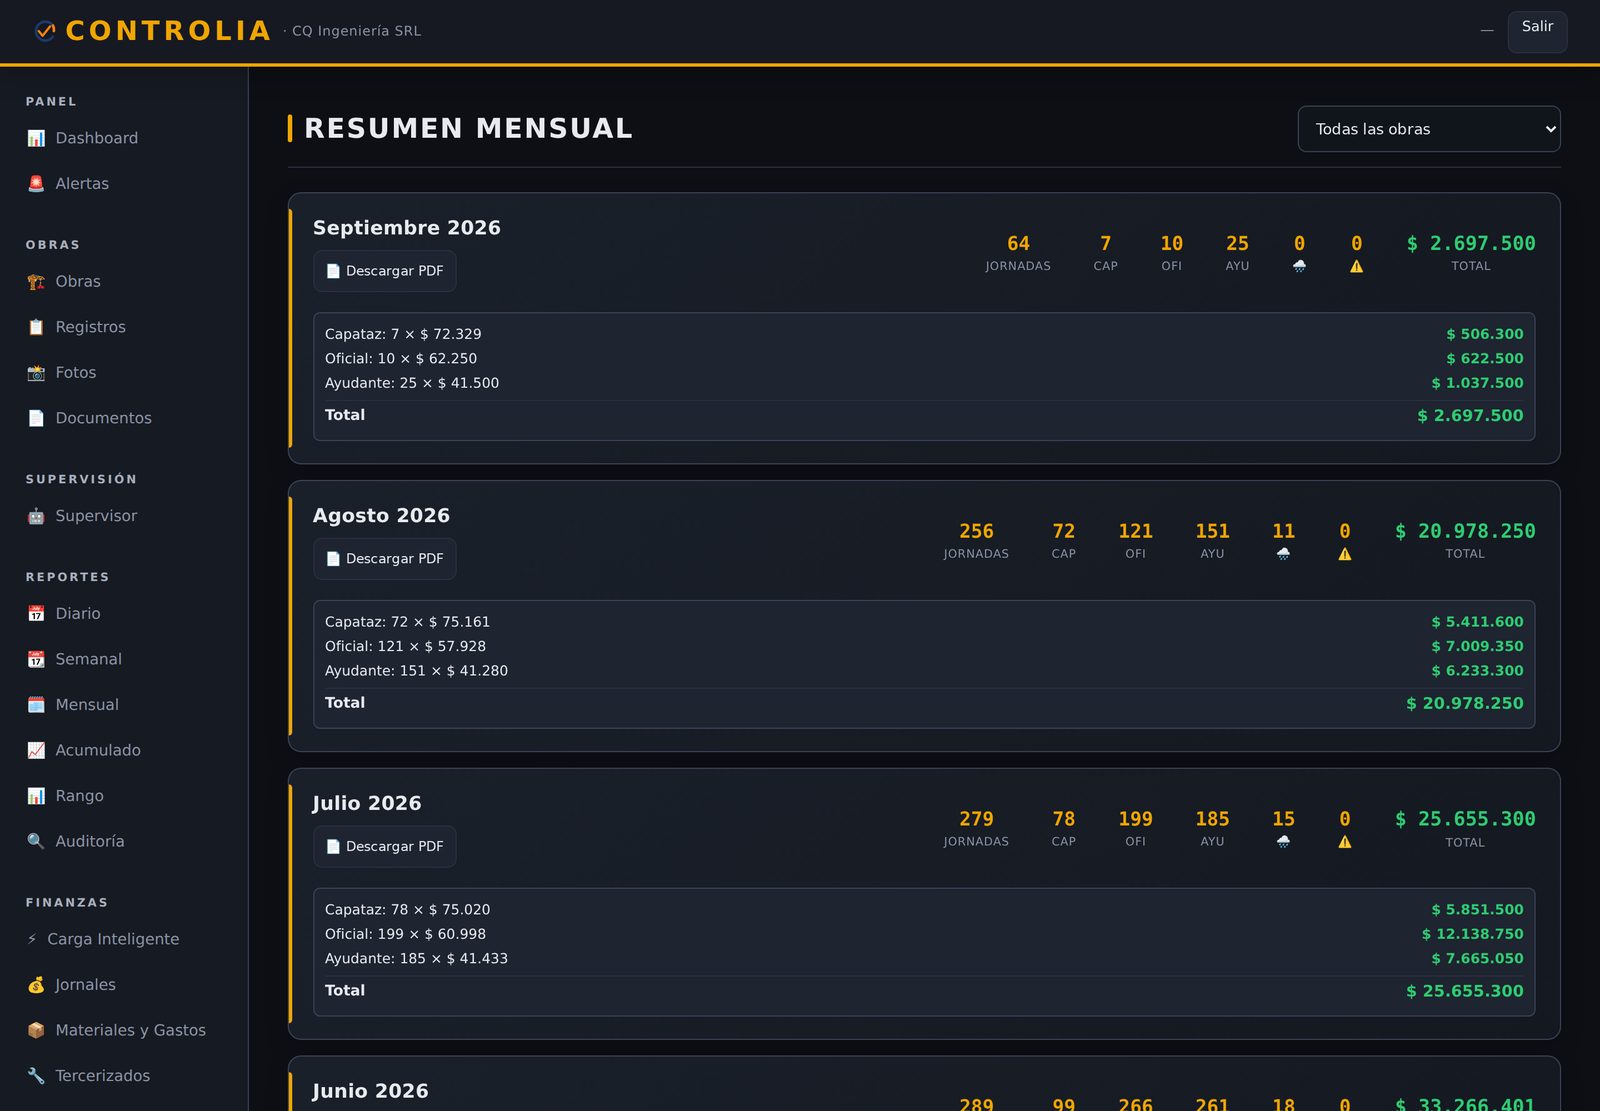Download PDF for Julio 2026
The image size is (1600, 1111).
click(x=385, y=846)
